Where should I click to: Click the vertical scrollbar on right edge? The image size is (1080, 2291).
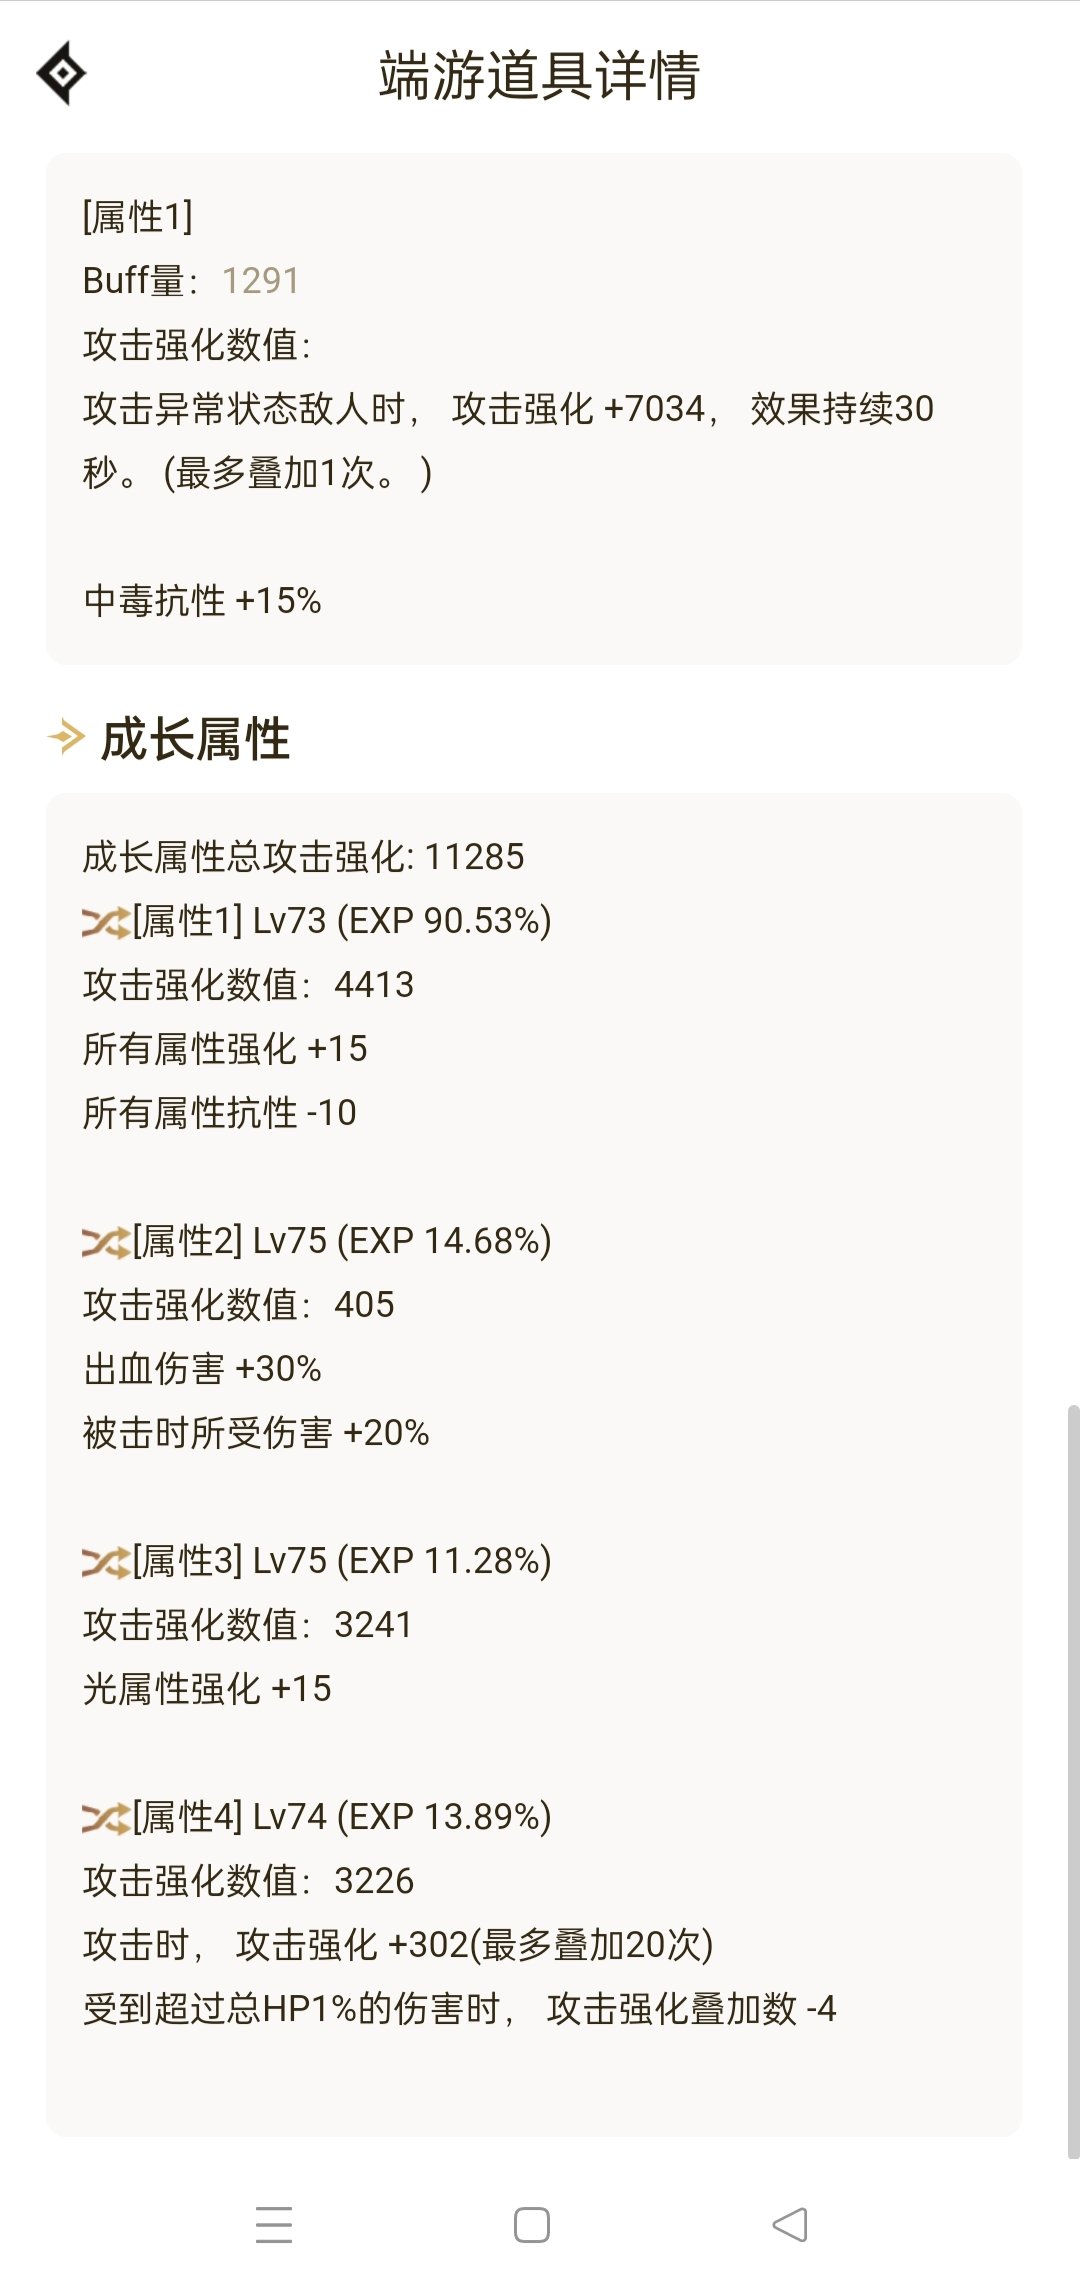click(x=1073, y=1781)
